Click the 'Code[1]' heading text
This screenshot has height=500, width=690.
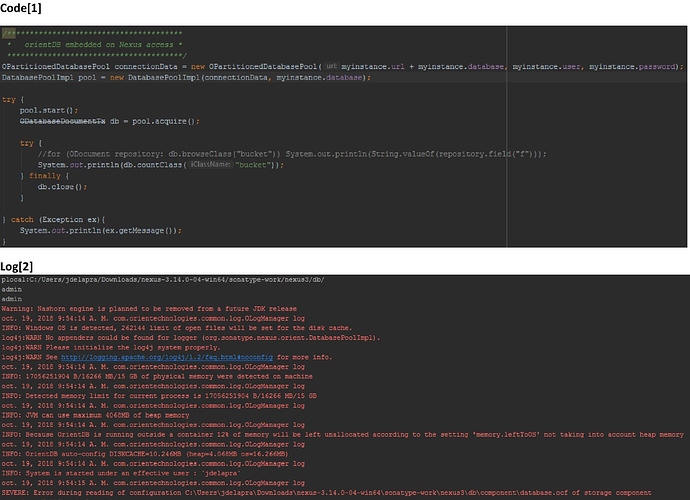pyautogui.click(x=21, y=8)
